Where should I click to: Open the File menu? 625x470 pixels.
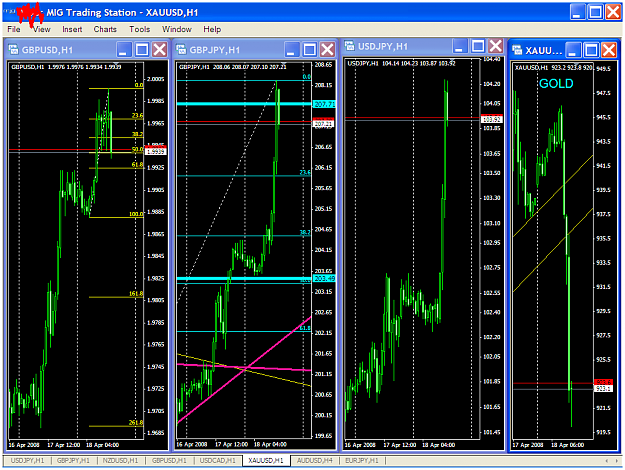click(14, 29)
